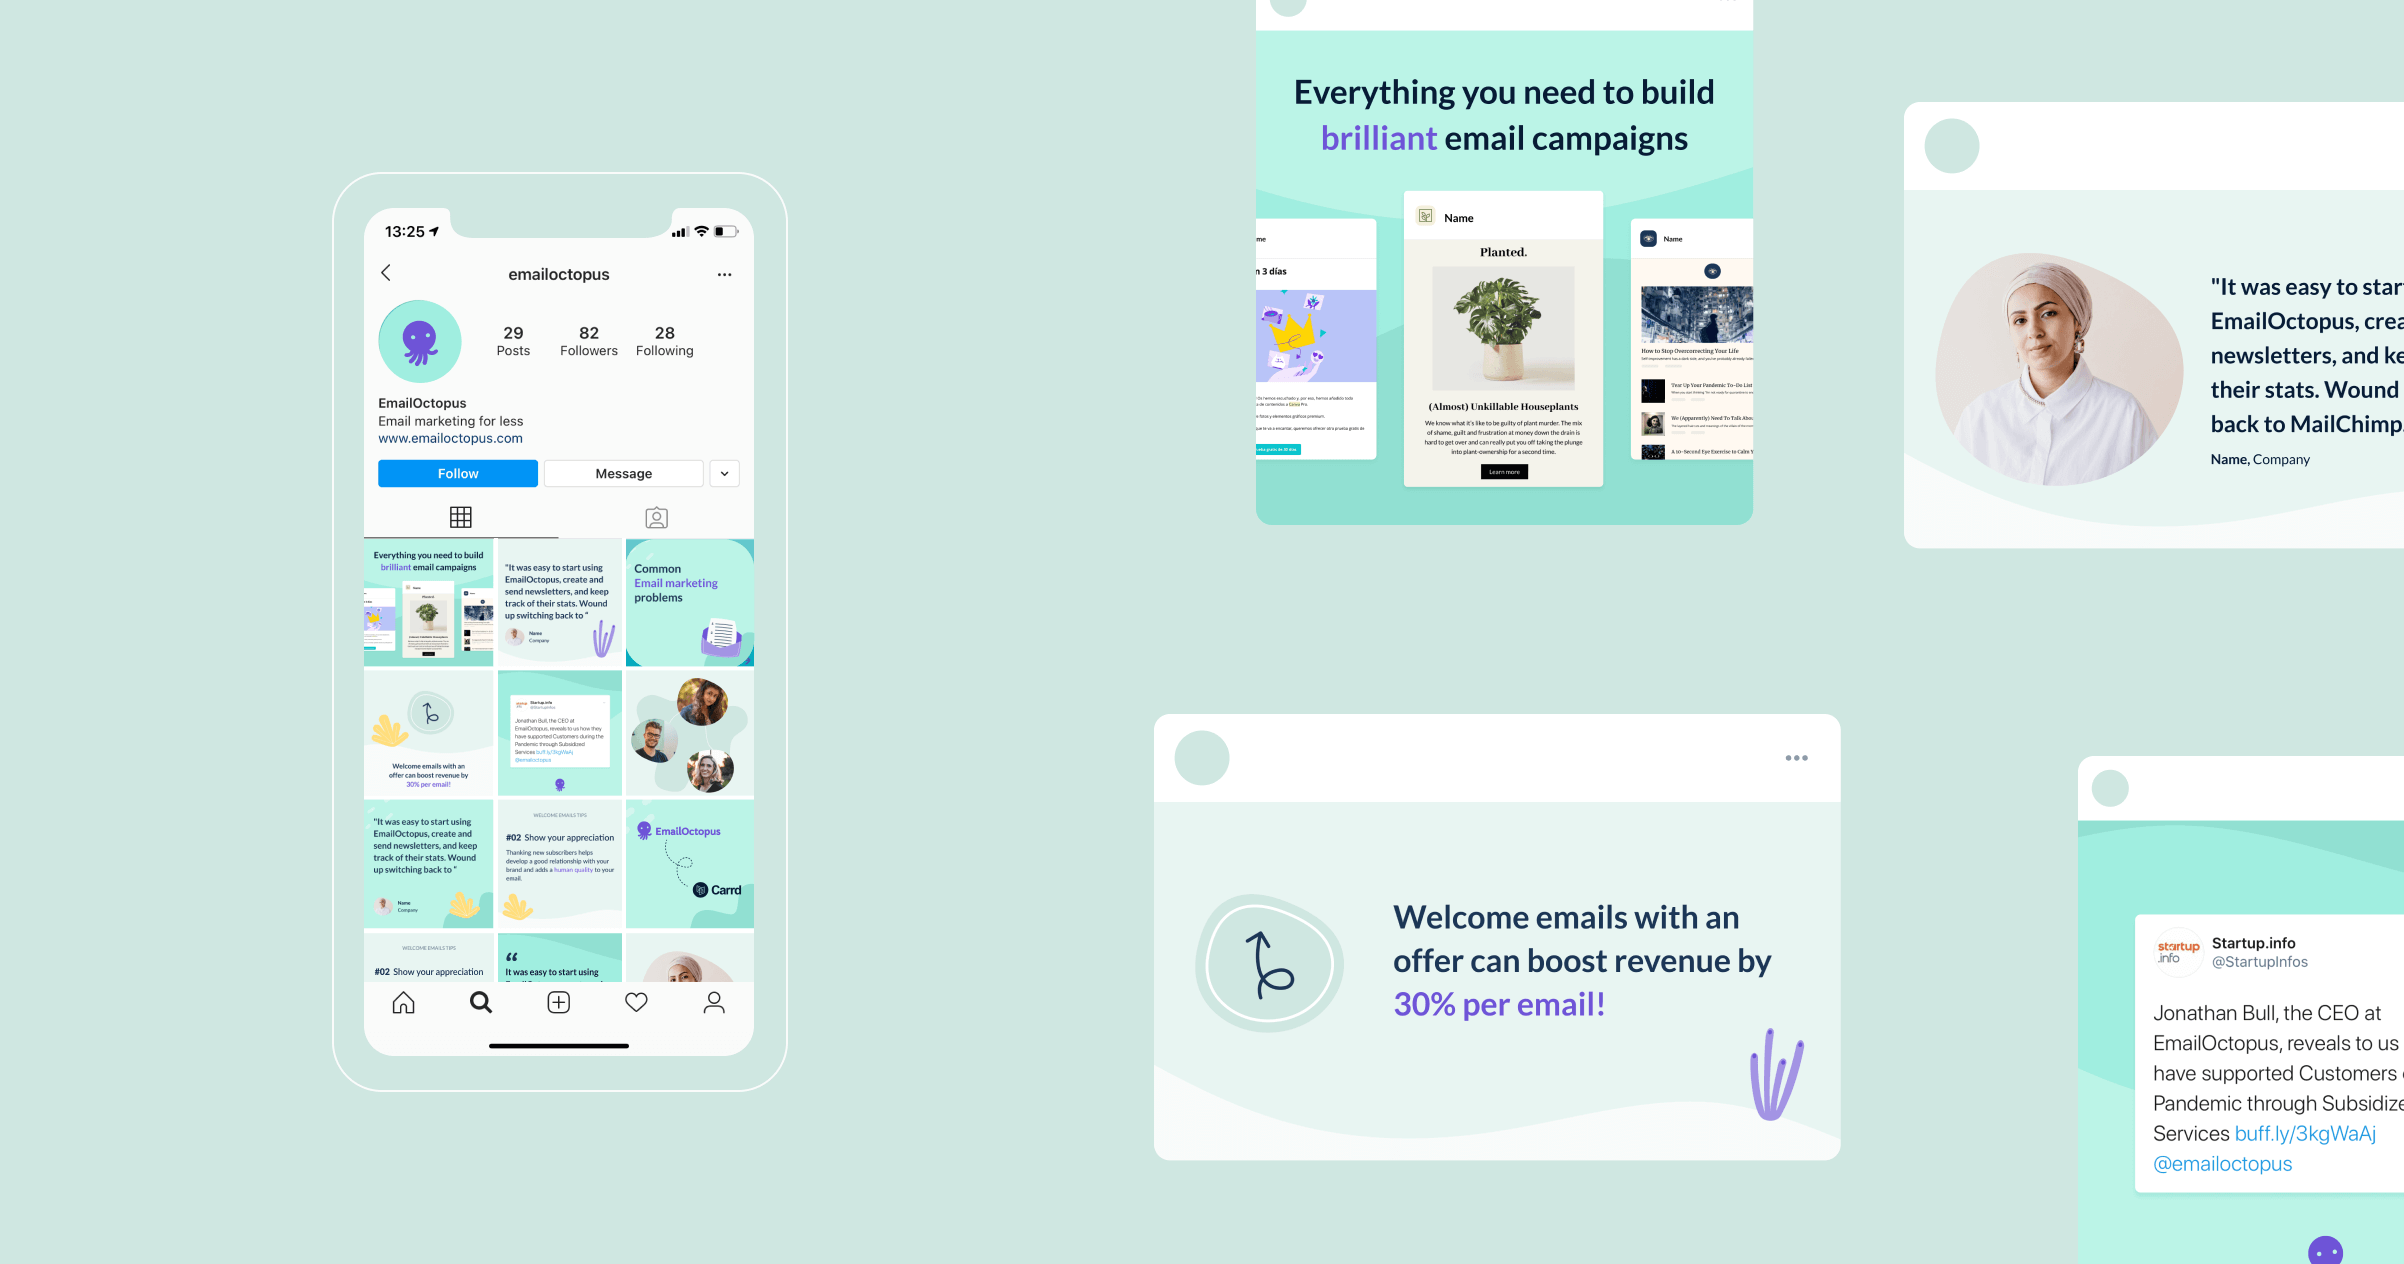Click the heart/likes icon in bottom navigation
The height and width of the screenshot is (1264, 2404).
click(x=636, y=1003)
